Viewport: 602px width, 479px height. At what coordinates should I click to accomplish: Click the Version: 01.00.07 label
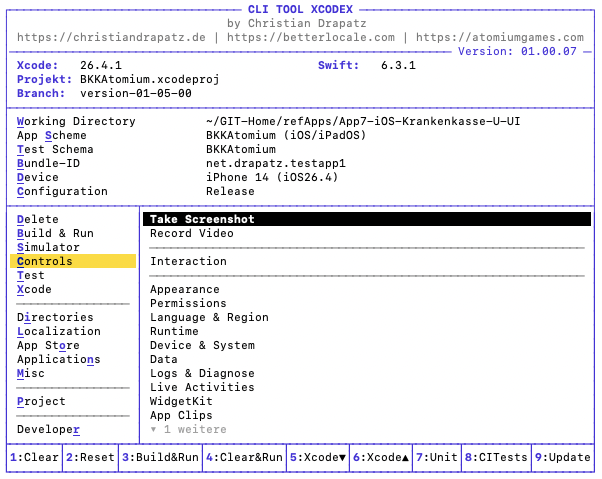click(518, 51)
